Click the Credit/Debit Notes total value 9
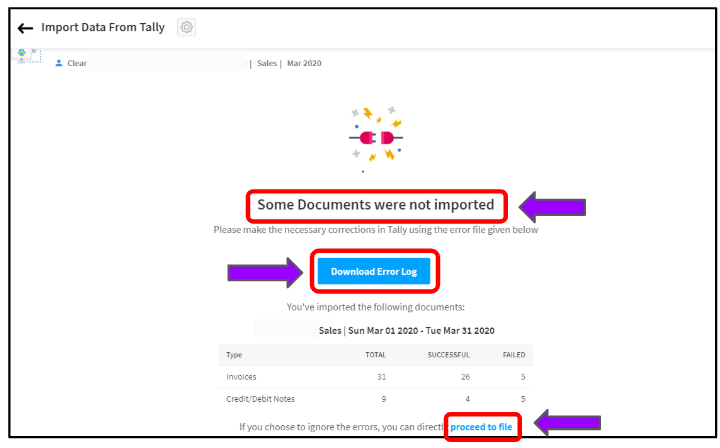The width and height of the screenshot is (720, 448). 384,399
